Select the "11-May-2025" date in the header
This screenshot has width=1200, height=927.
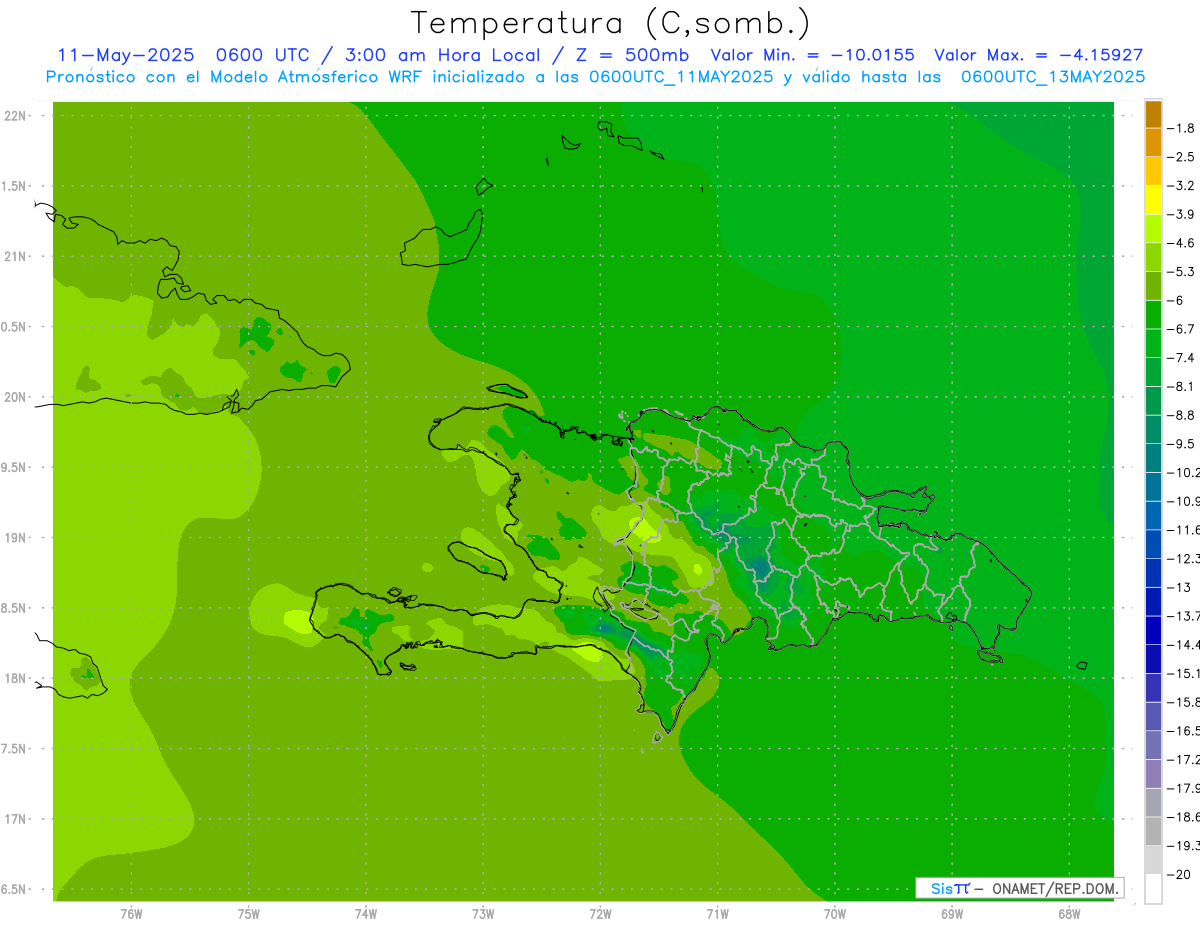[x=124, y=55]
